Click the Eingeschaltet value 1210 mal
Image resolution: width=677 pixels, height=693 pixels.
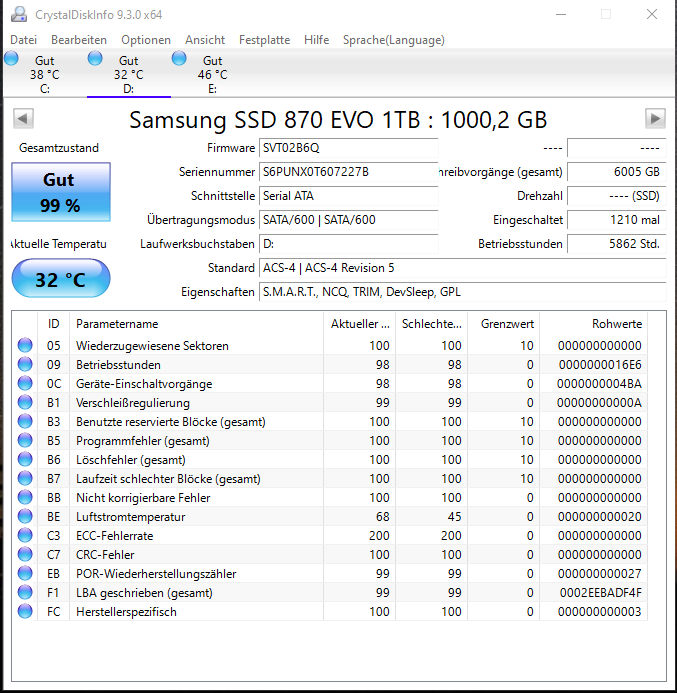[616, 220]
